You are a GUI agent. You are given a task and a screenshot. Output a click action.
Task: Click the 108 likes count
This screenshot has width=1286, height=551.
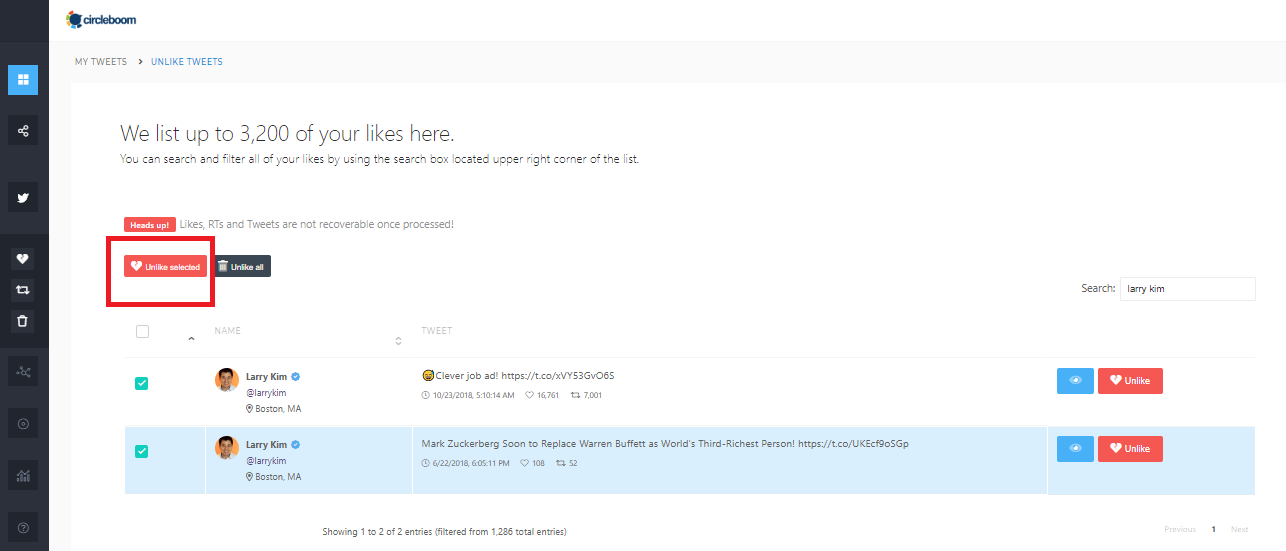pyautogui.click(x=539, y=463)
